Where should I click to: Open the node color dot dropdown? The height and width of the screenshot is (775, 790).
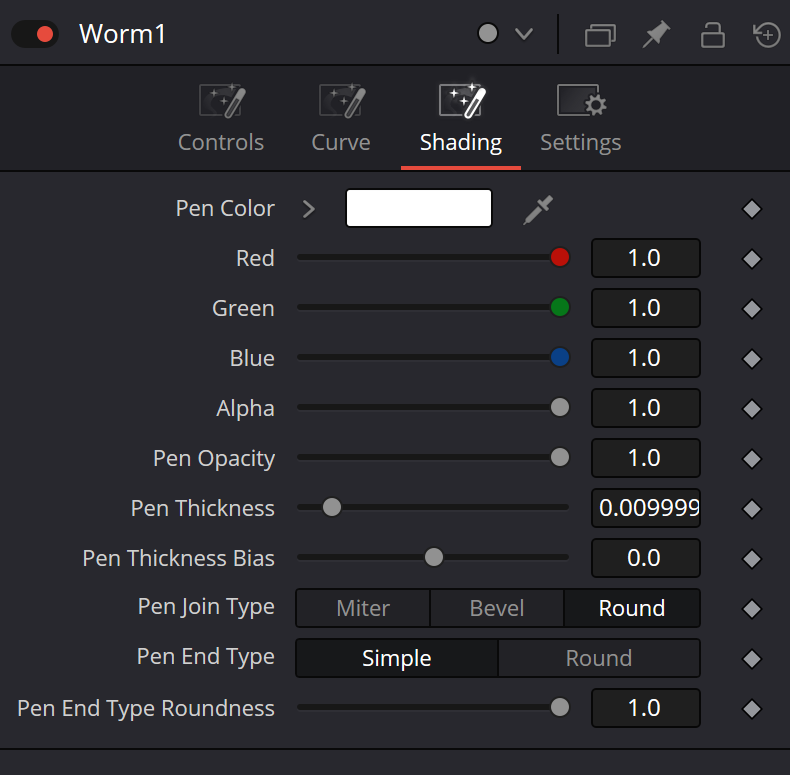[x=524, y=34]
